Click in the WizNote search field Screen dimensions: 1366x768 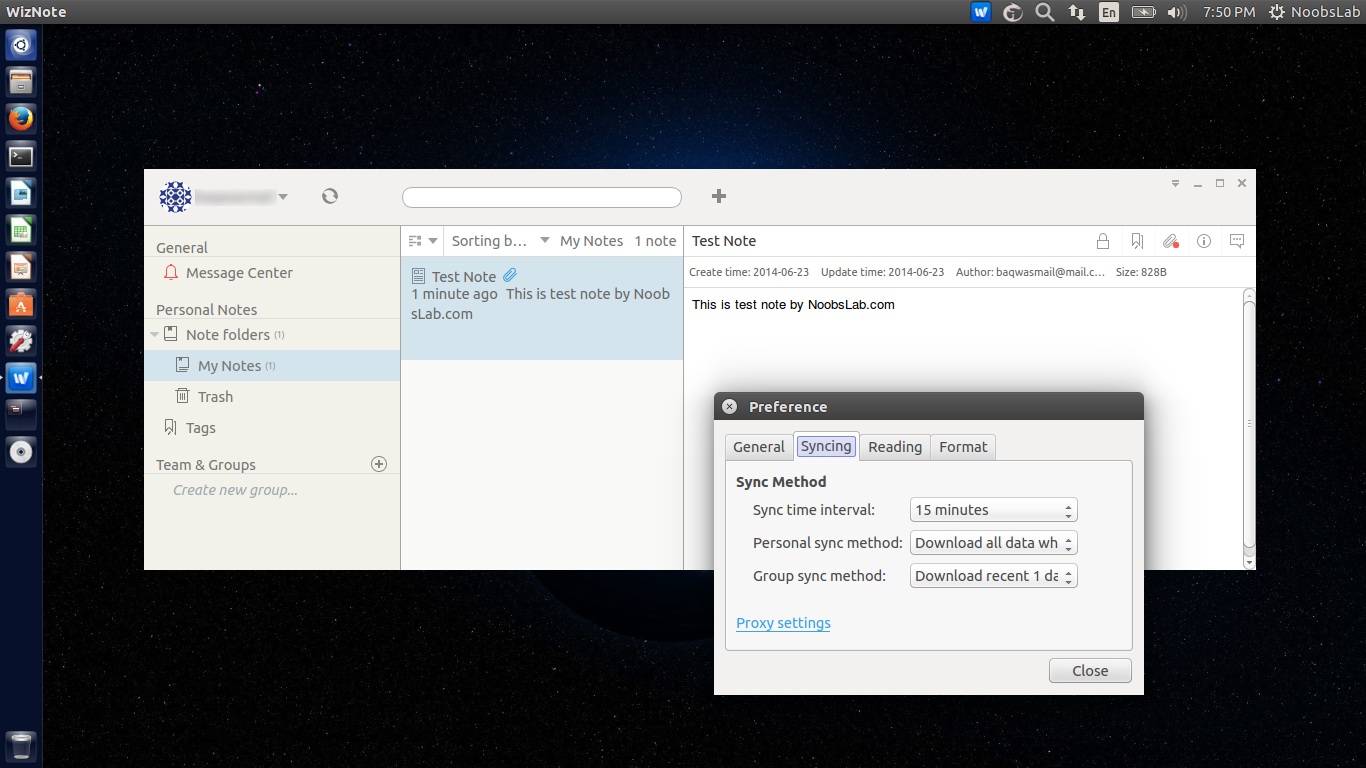[542, 197]
